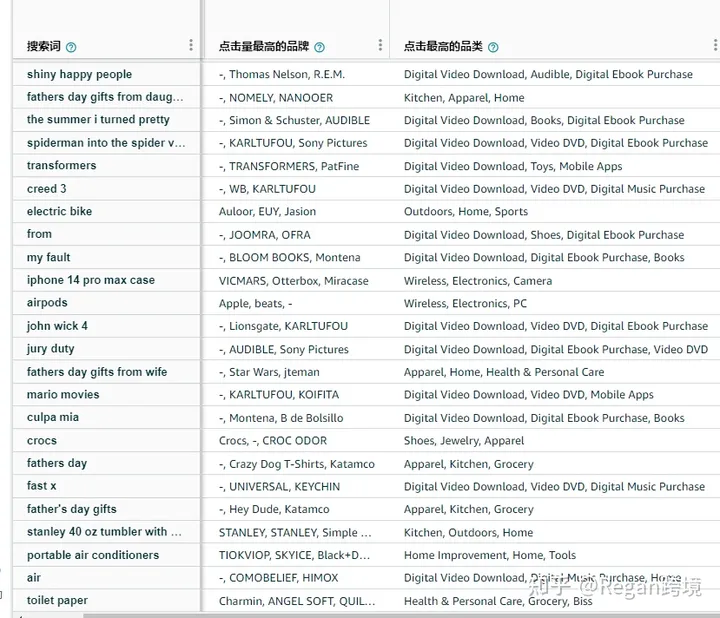Select the 'my fault' search term
The image size is (720, 618).
(48, 257)
